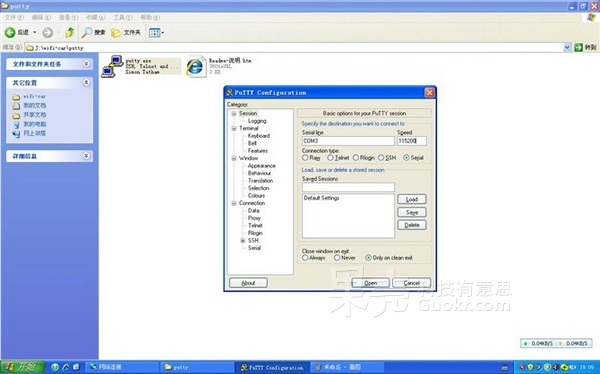Screen dimensions: 600x374
Task: Switch to the putty taskbar window
Action: 197,367
